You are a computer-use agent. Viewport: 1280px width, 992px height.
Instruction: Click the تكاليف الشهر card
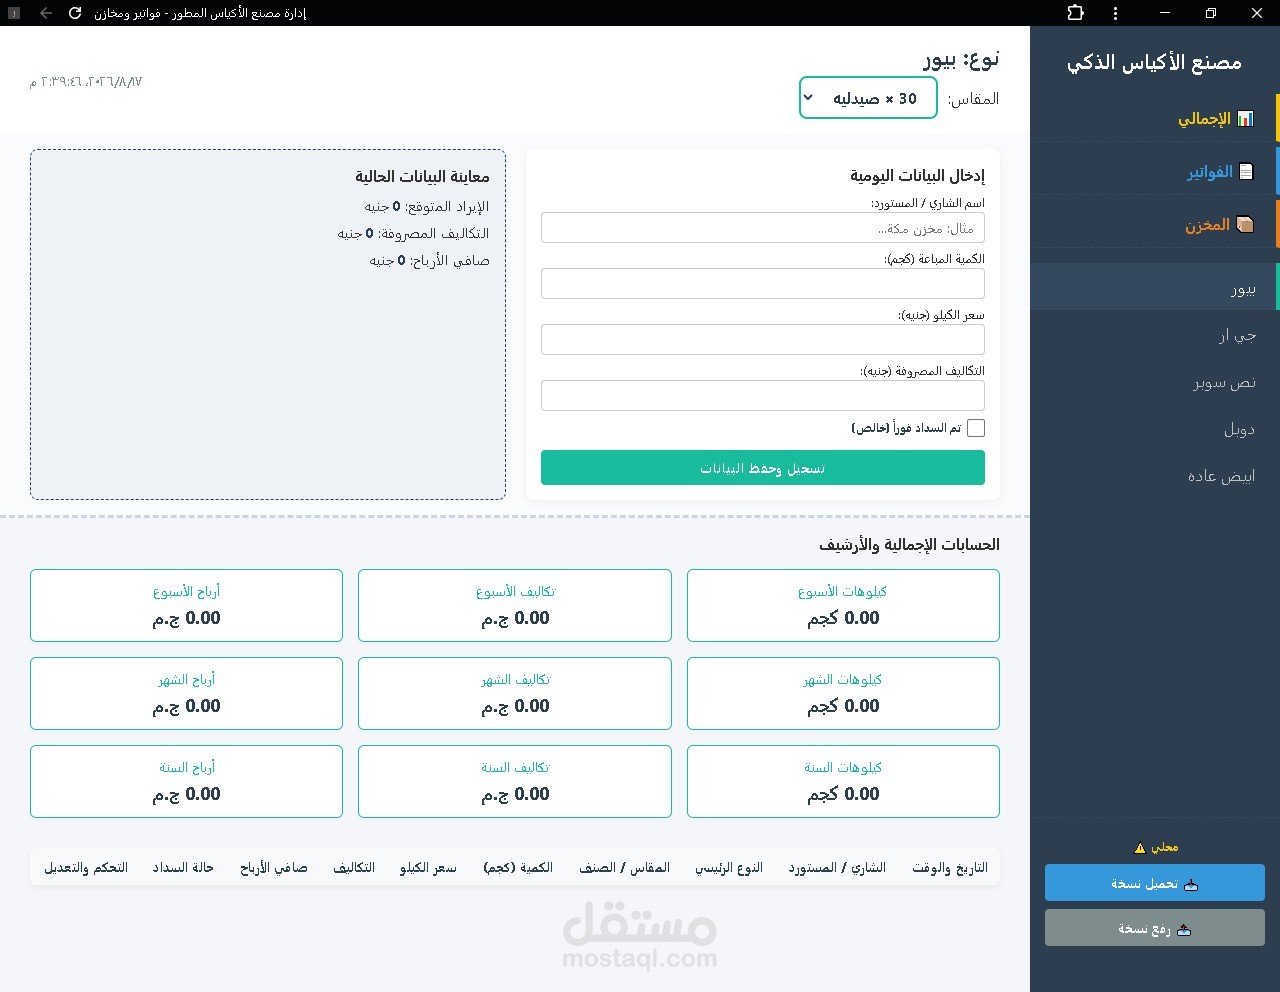click(x=515, y=693)
